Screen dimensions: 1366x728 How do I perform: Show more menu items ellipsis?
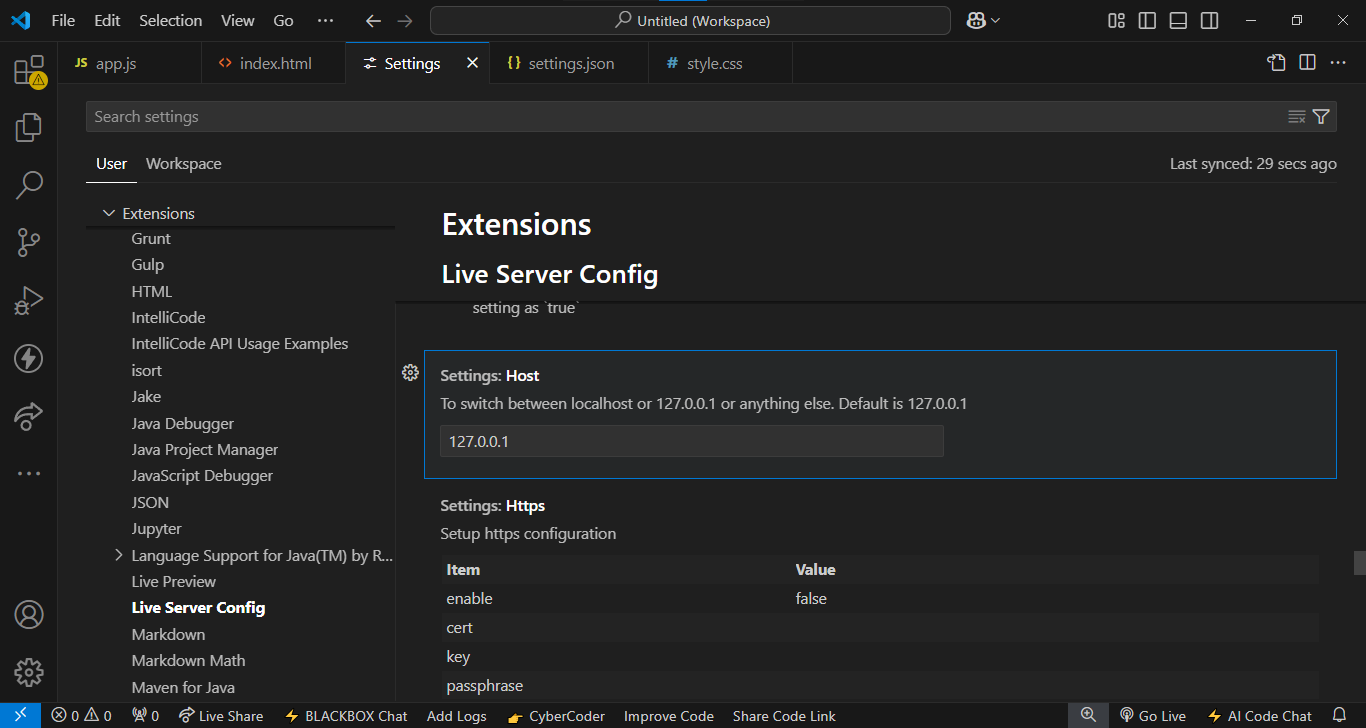[325, 20]
